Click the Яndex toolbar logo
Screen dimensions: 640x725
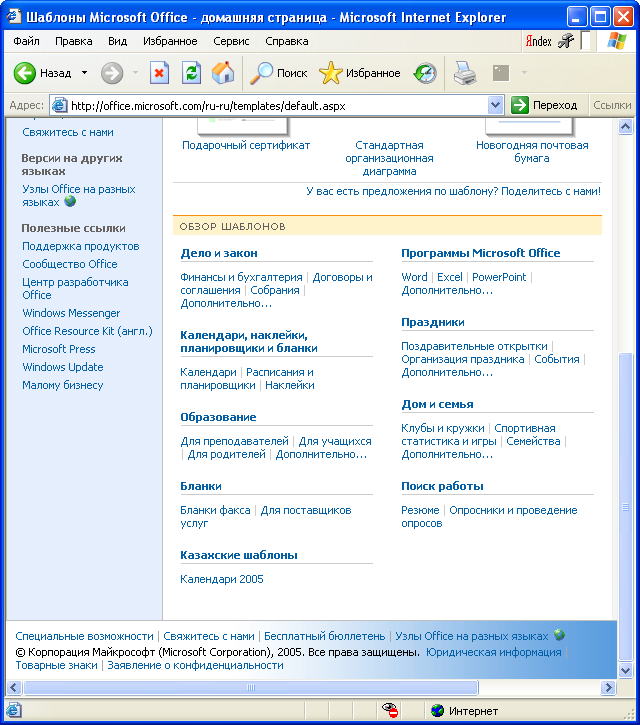coord(539,42)
